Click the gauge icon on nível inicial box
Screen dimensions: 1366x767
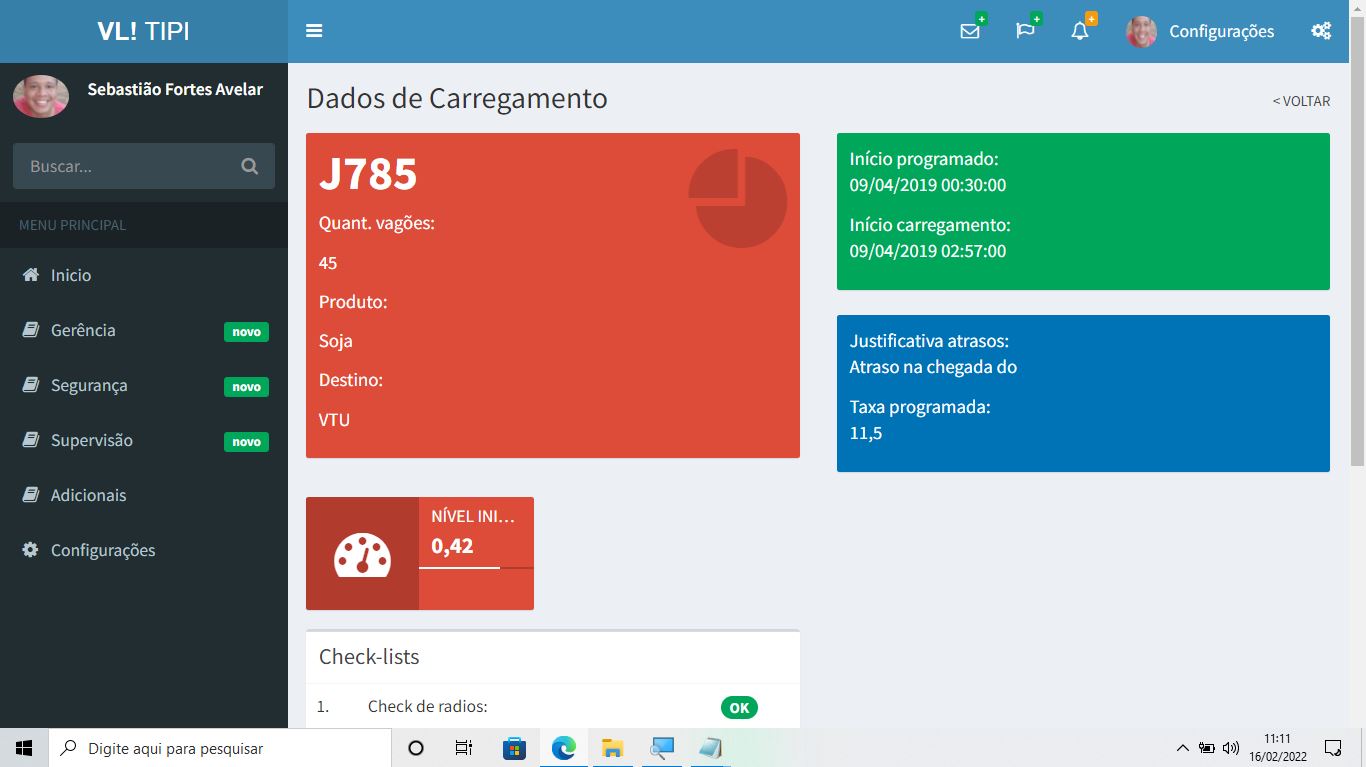362,554
